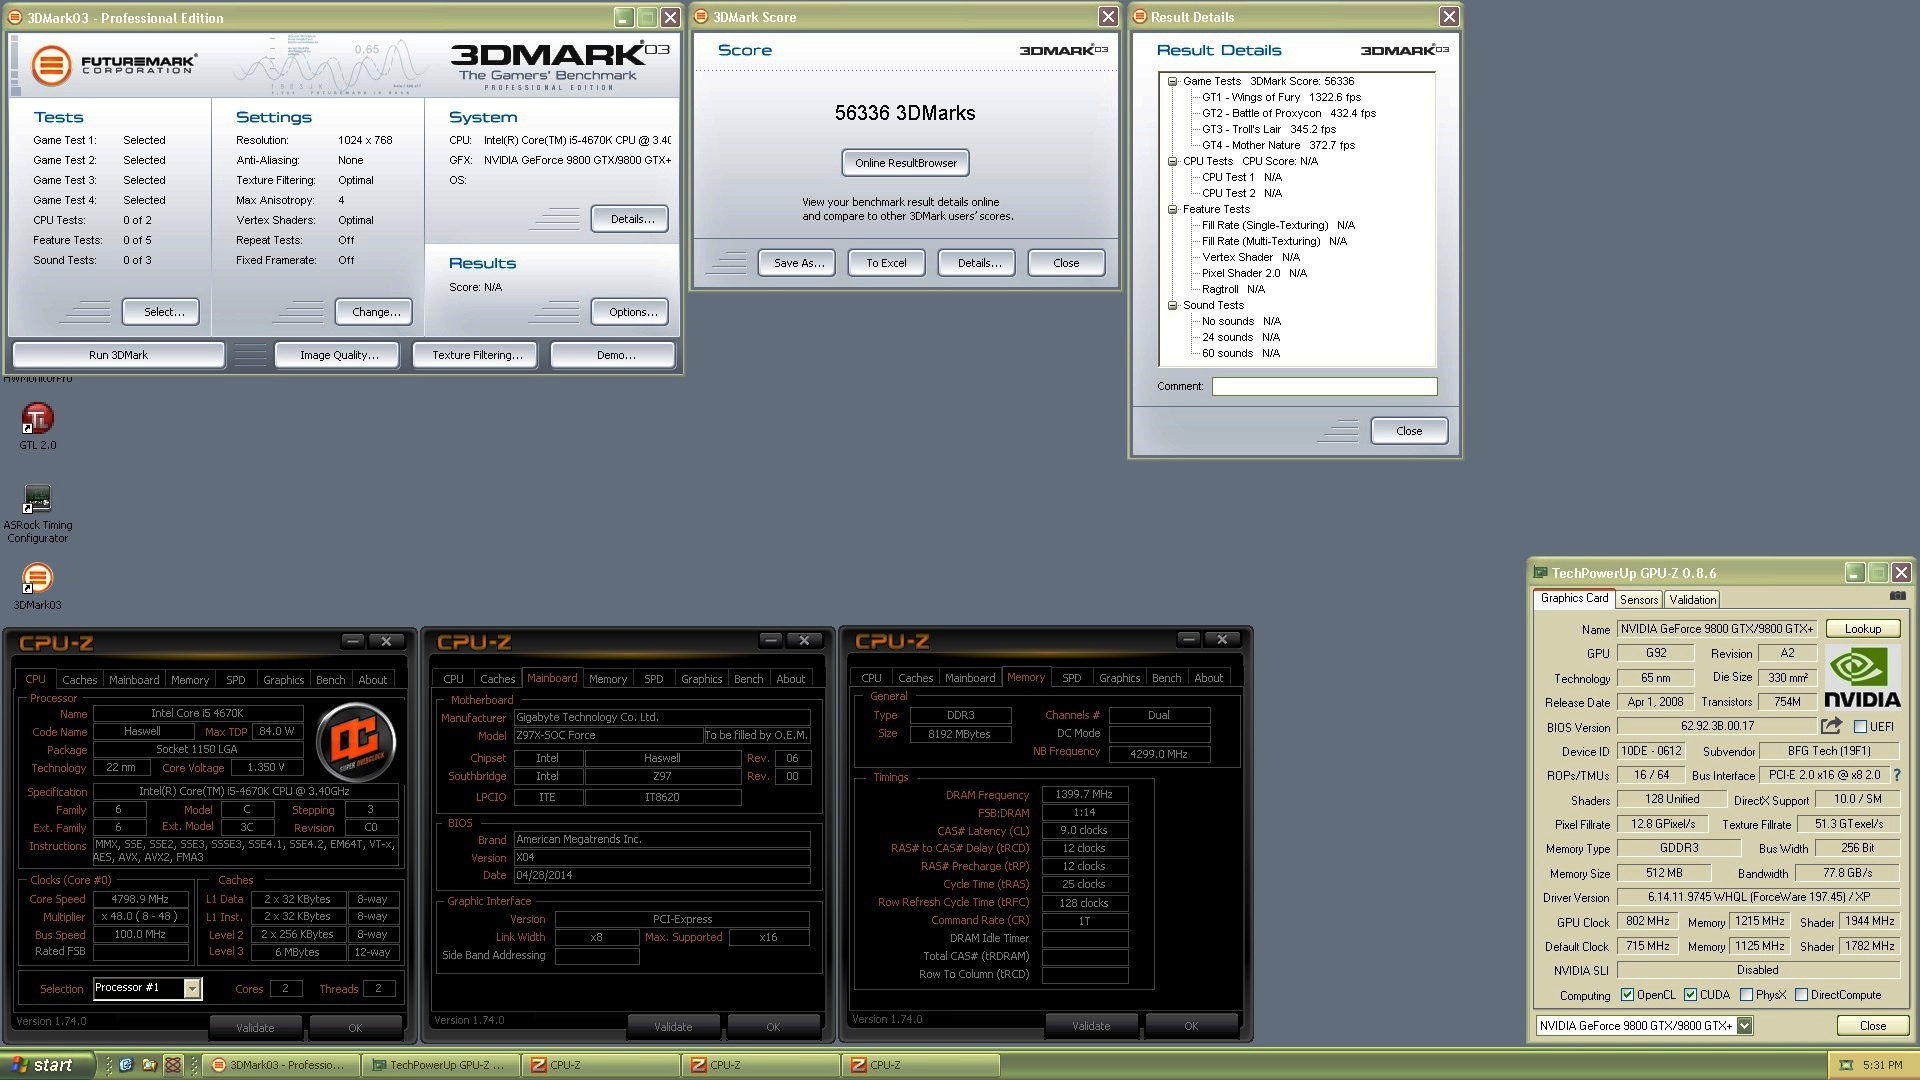Click the Run 3DMark button

(x=118, y=355)
